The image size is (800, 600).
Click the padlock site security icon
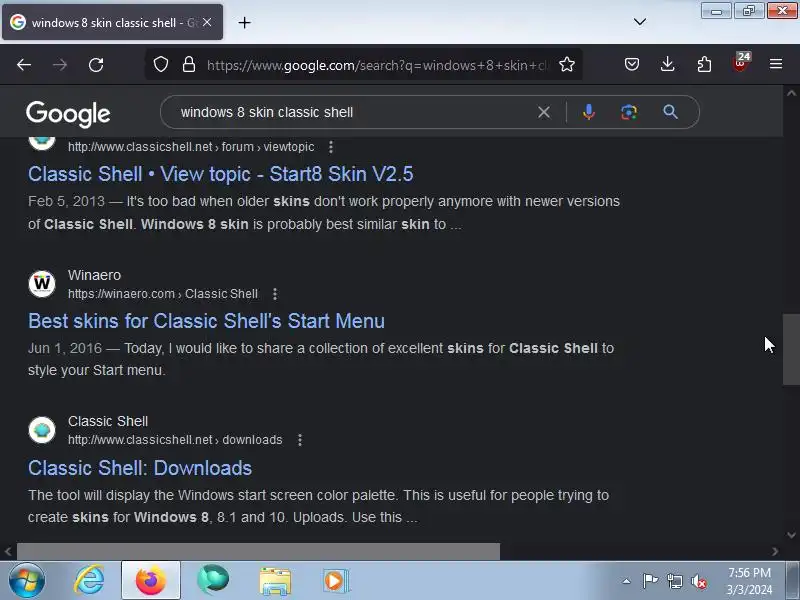coord(189,64)
